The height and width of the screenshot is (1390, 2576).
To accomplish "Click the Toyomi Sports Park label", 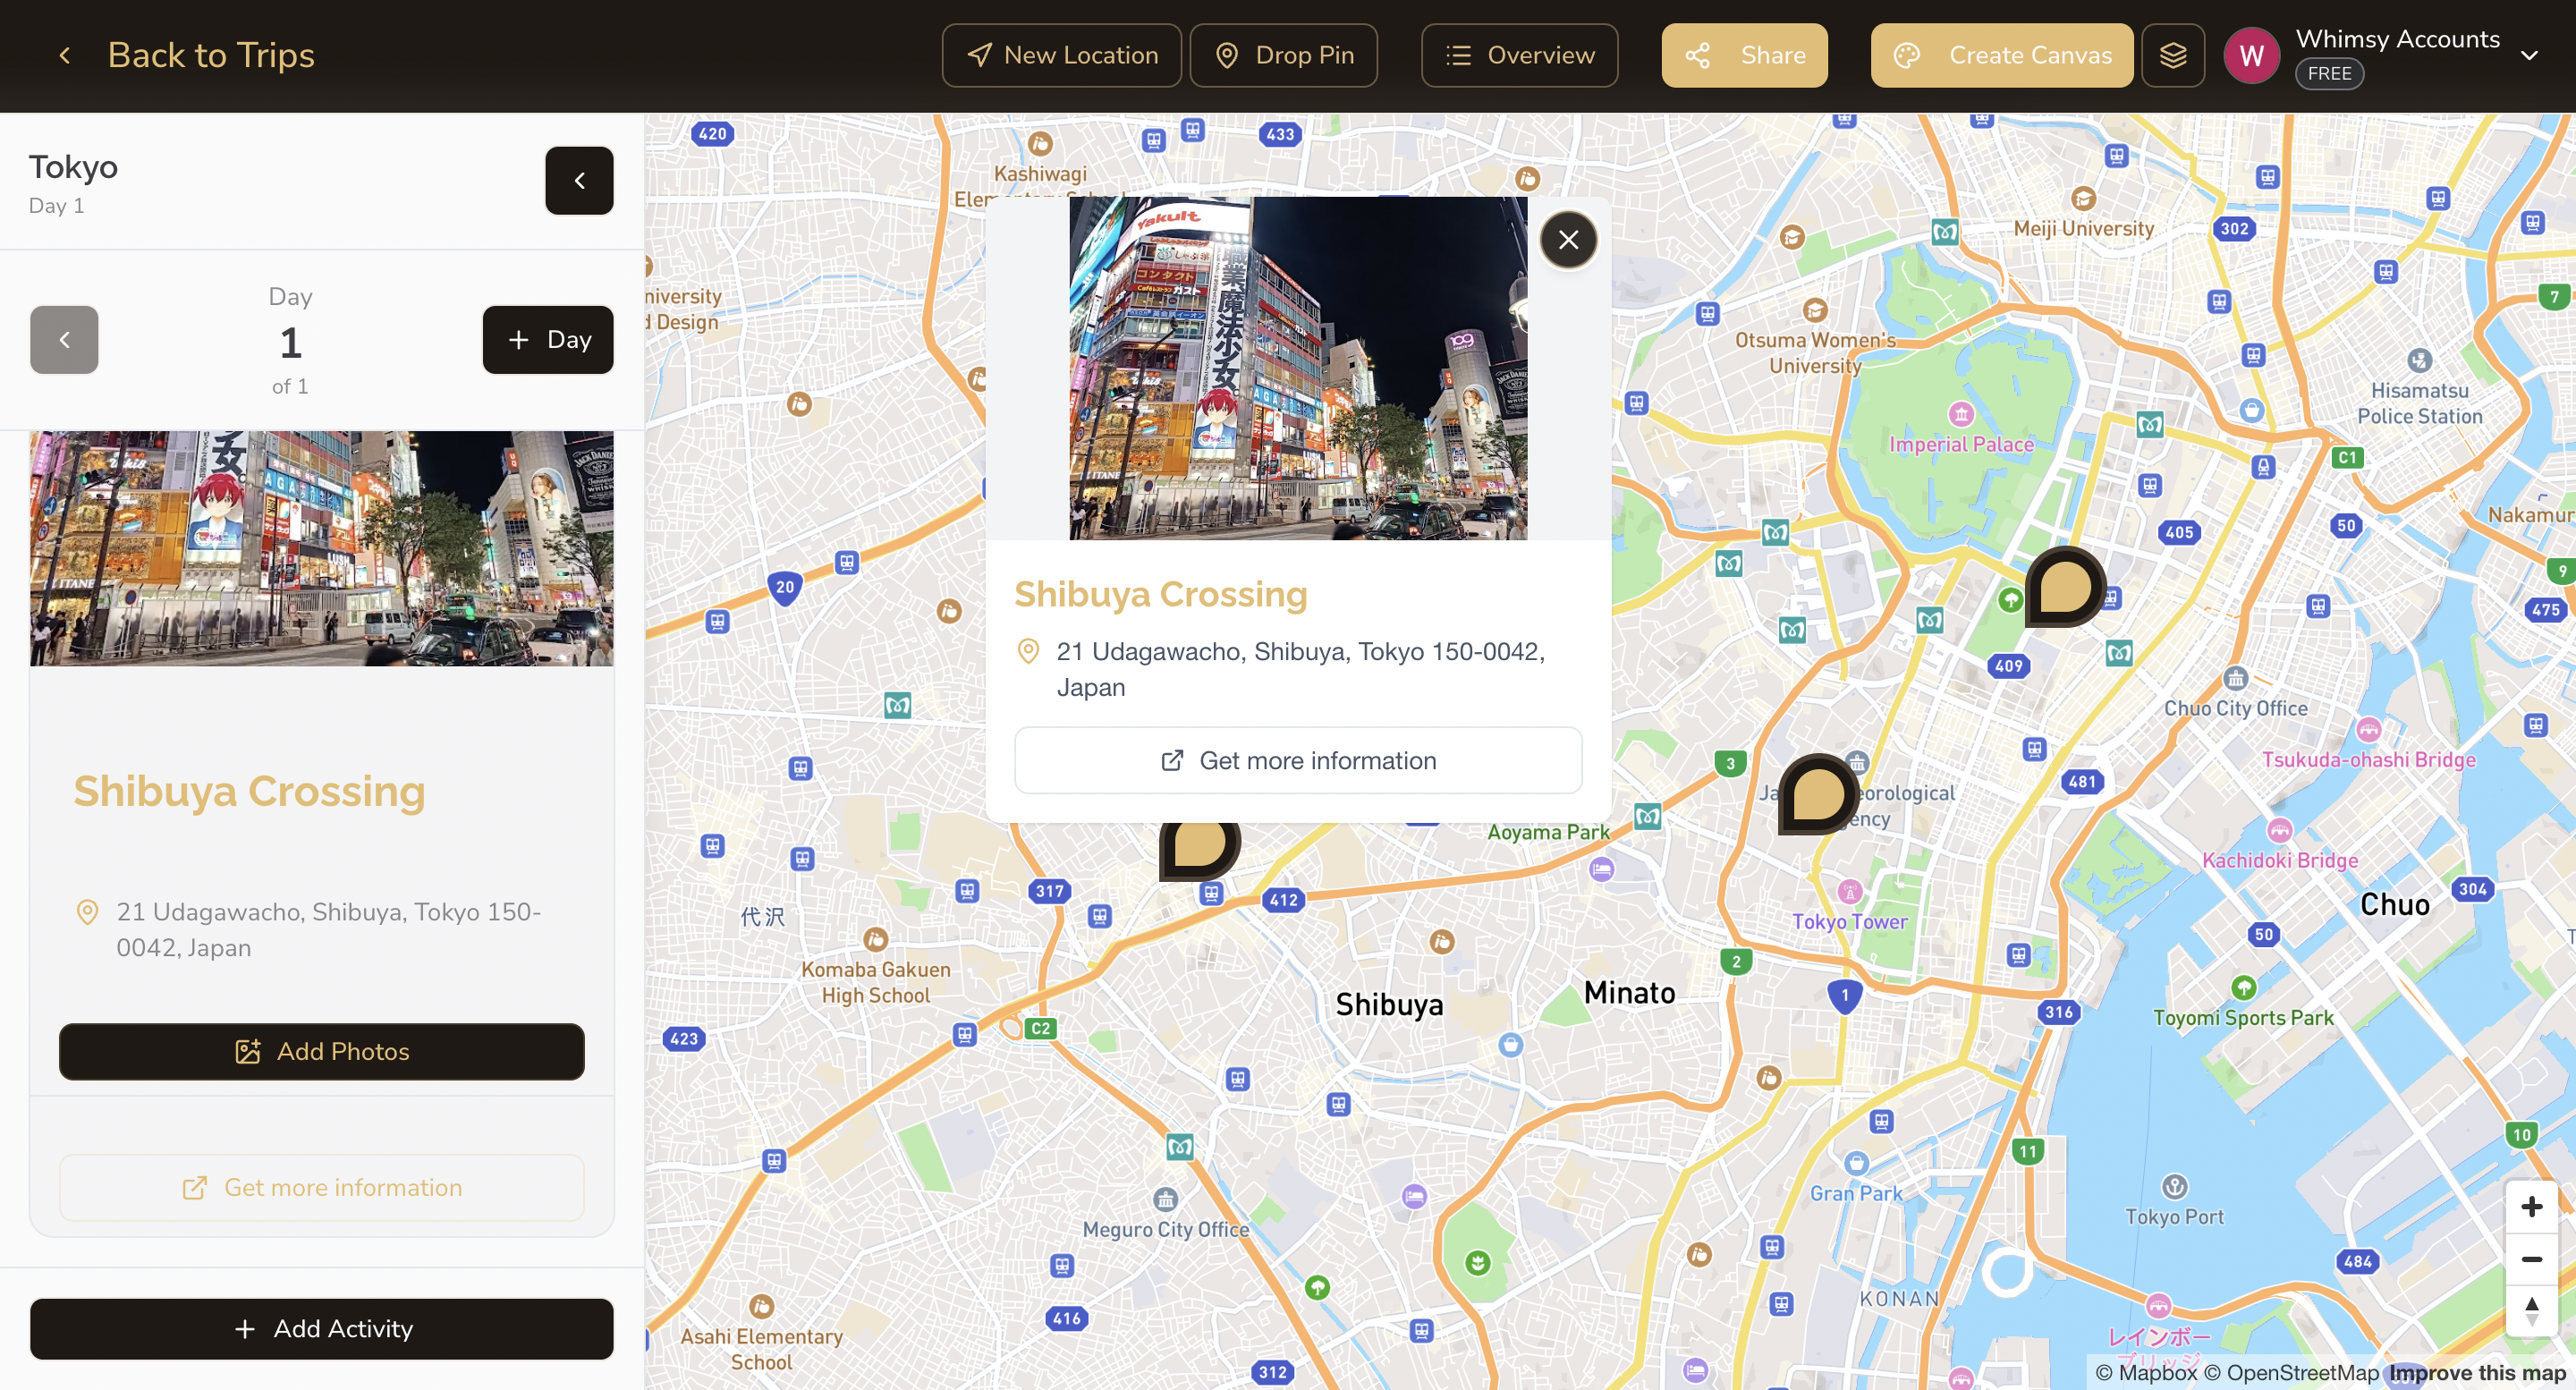I will [x=2243, y=1017].
